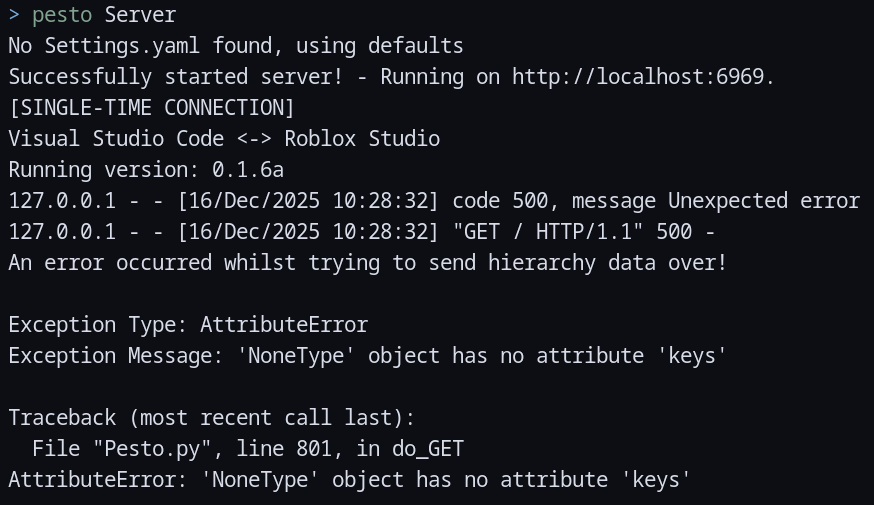Click the <-> arrow symbol
This screenshot has height=505, width=874.
pyautogui.click(x=254, y=139)
